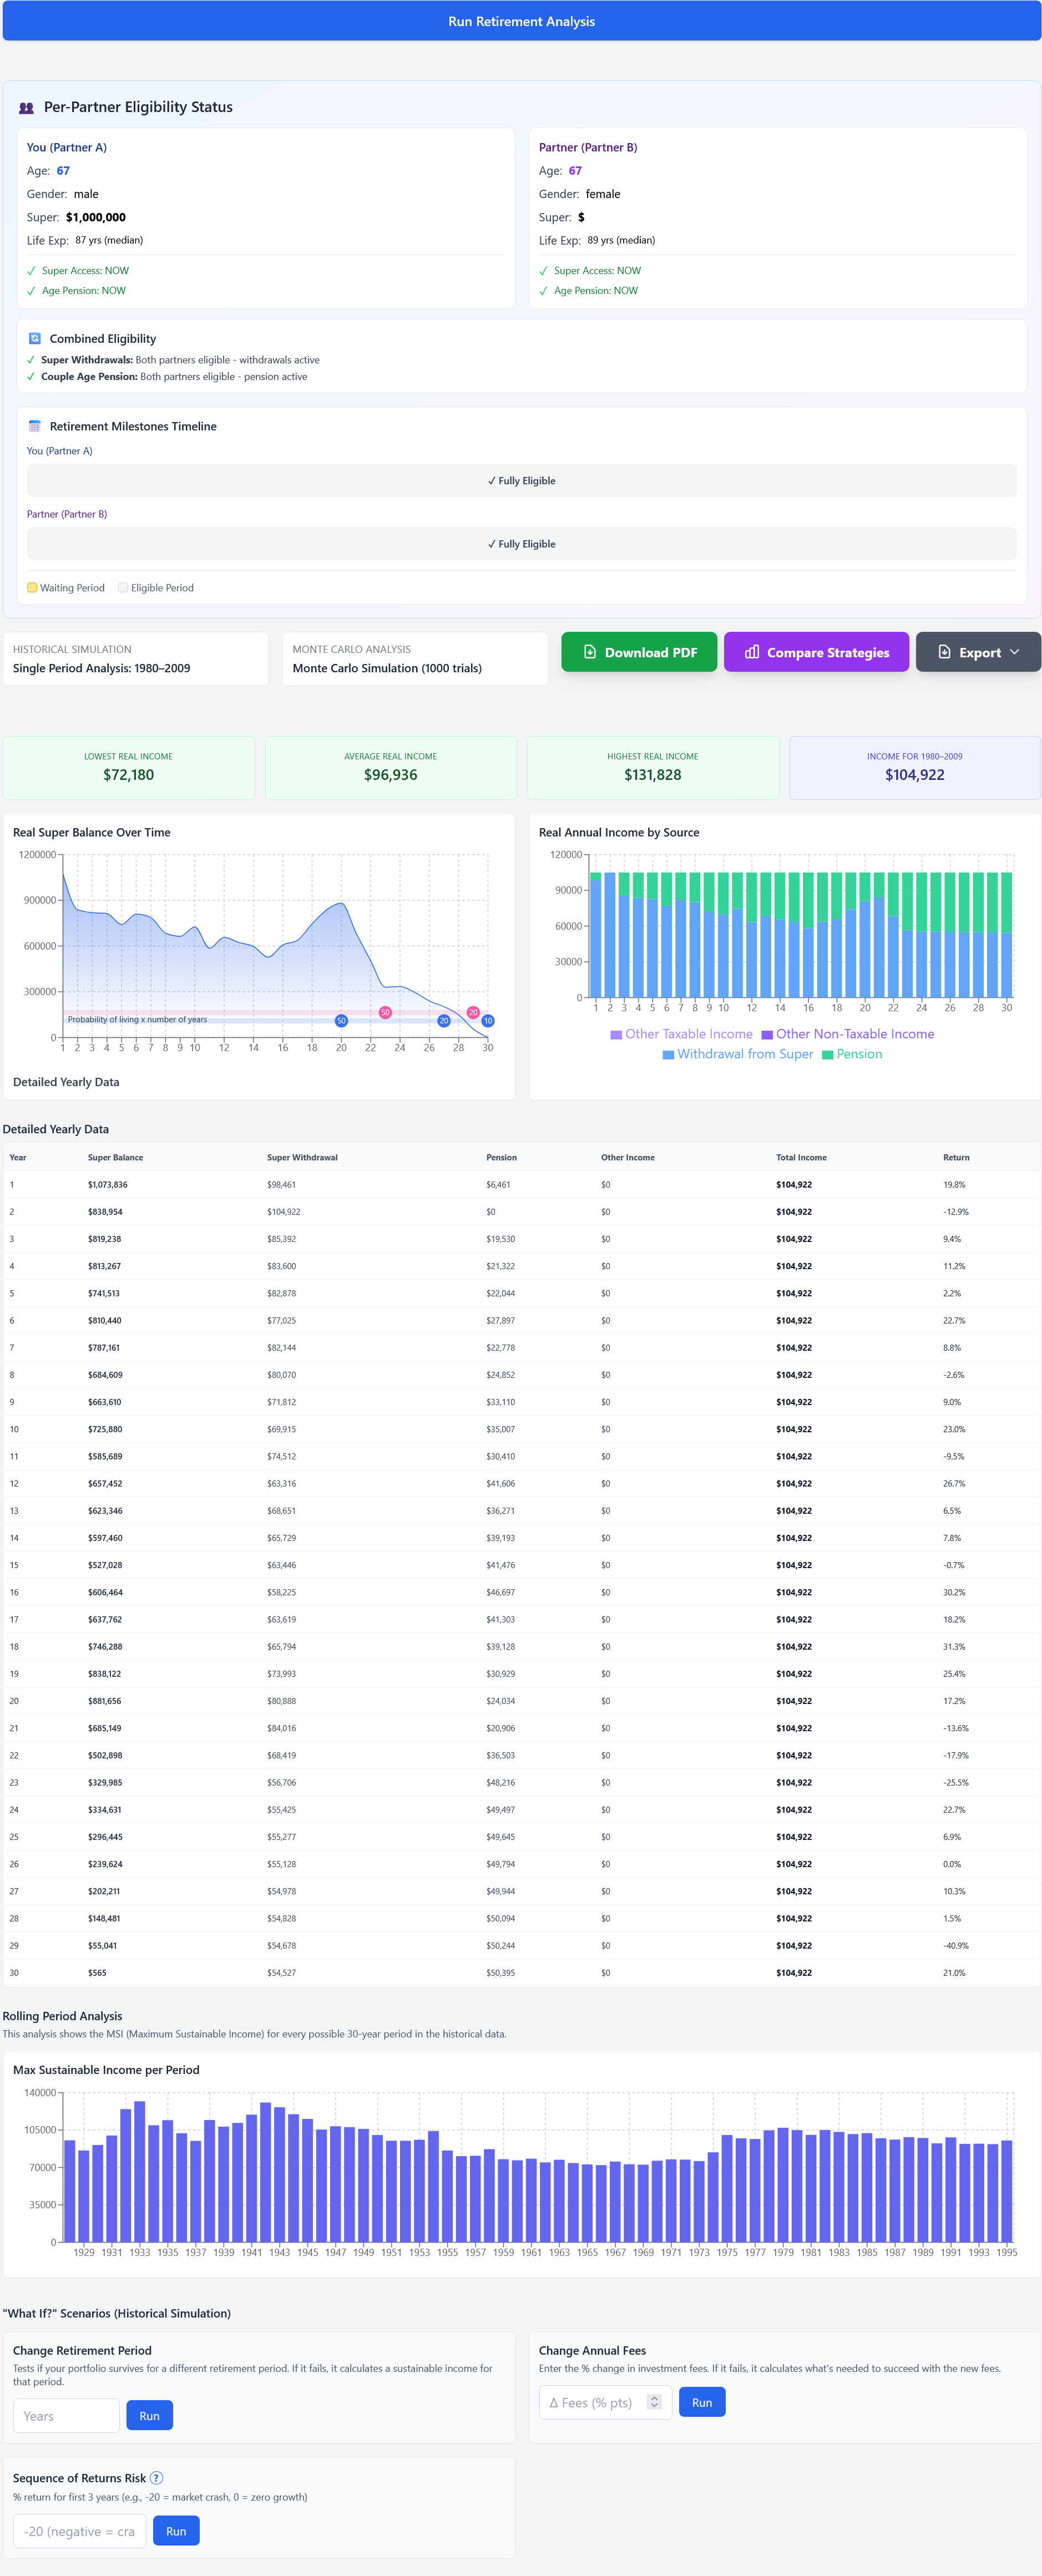Click the Retirement Milestones calendar icon
Image resolution: width=1042 pixels, height=2576 pixels.
click(35, 426)
